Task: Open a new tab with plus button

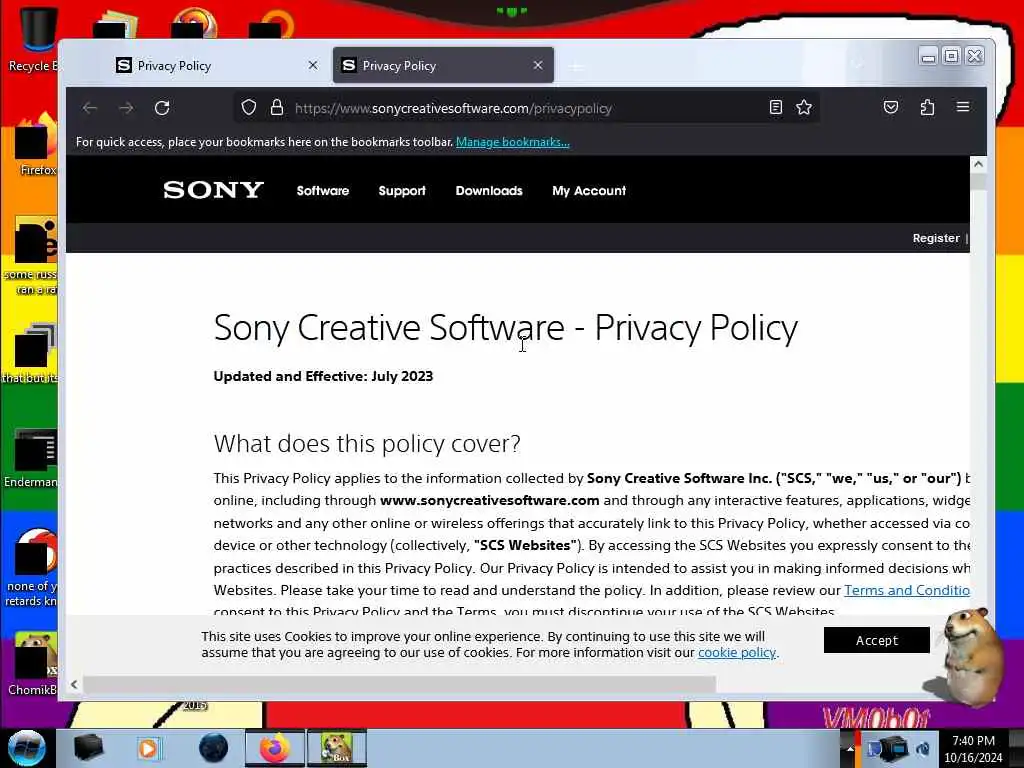Action: point(576,66)
